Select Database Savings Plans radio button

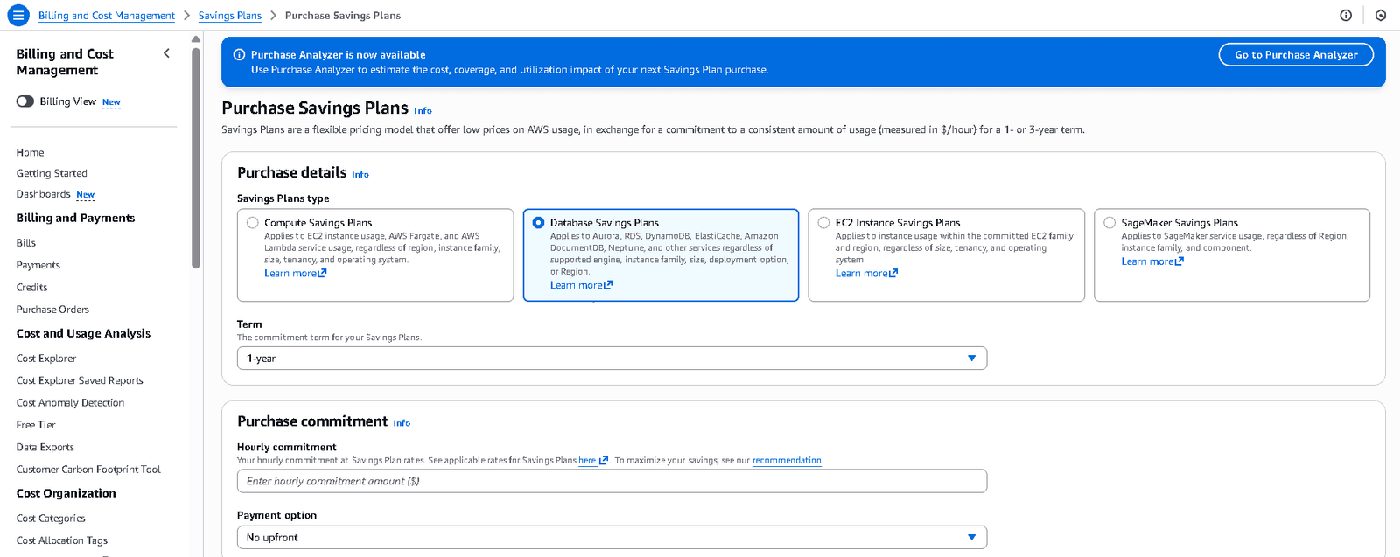(x=539, y=223)
